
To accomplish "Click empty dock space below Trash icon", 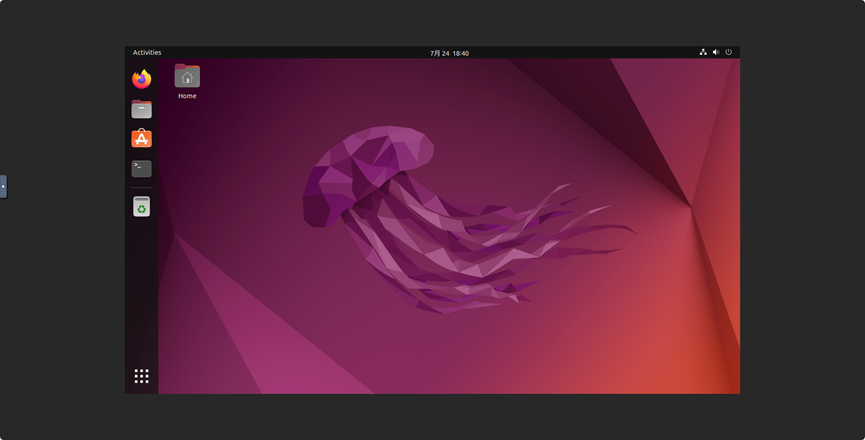I will pos(141,290).
